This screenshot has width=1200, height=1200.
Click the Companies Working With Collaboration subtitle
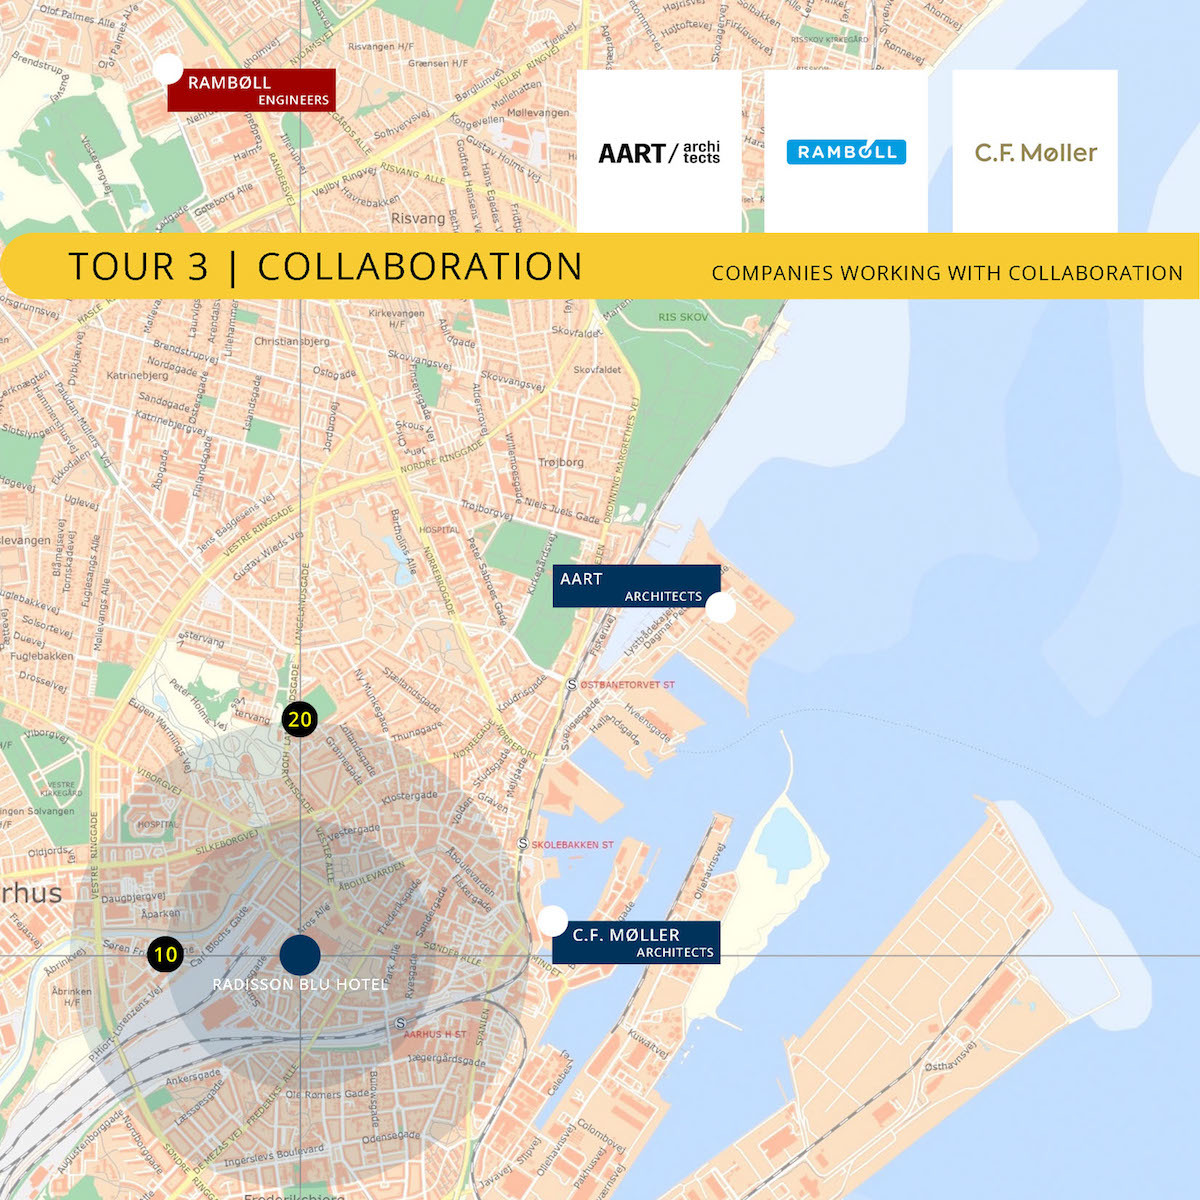click(x=946, y=273)
